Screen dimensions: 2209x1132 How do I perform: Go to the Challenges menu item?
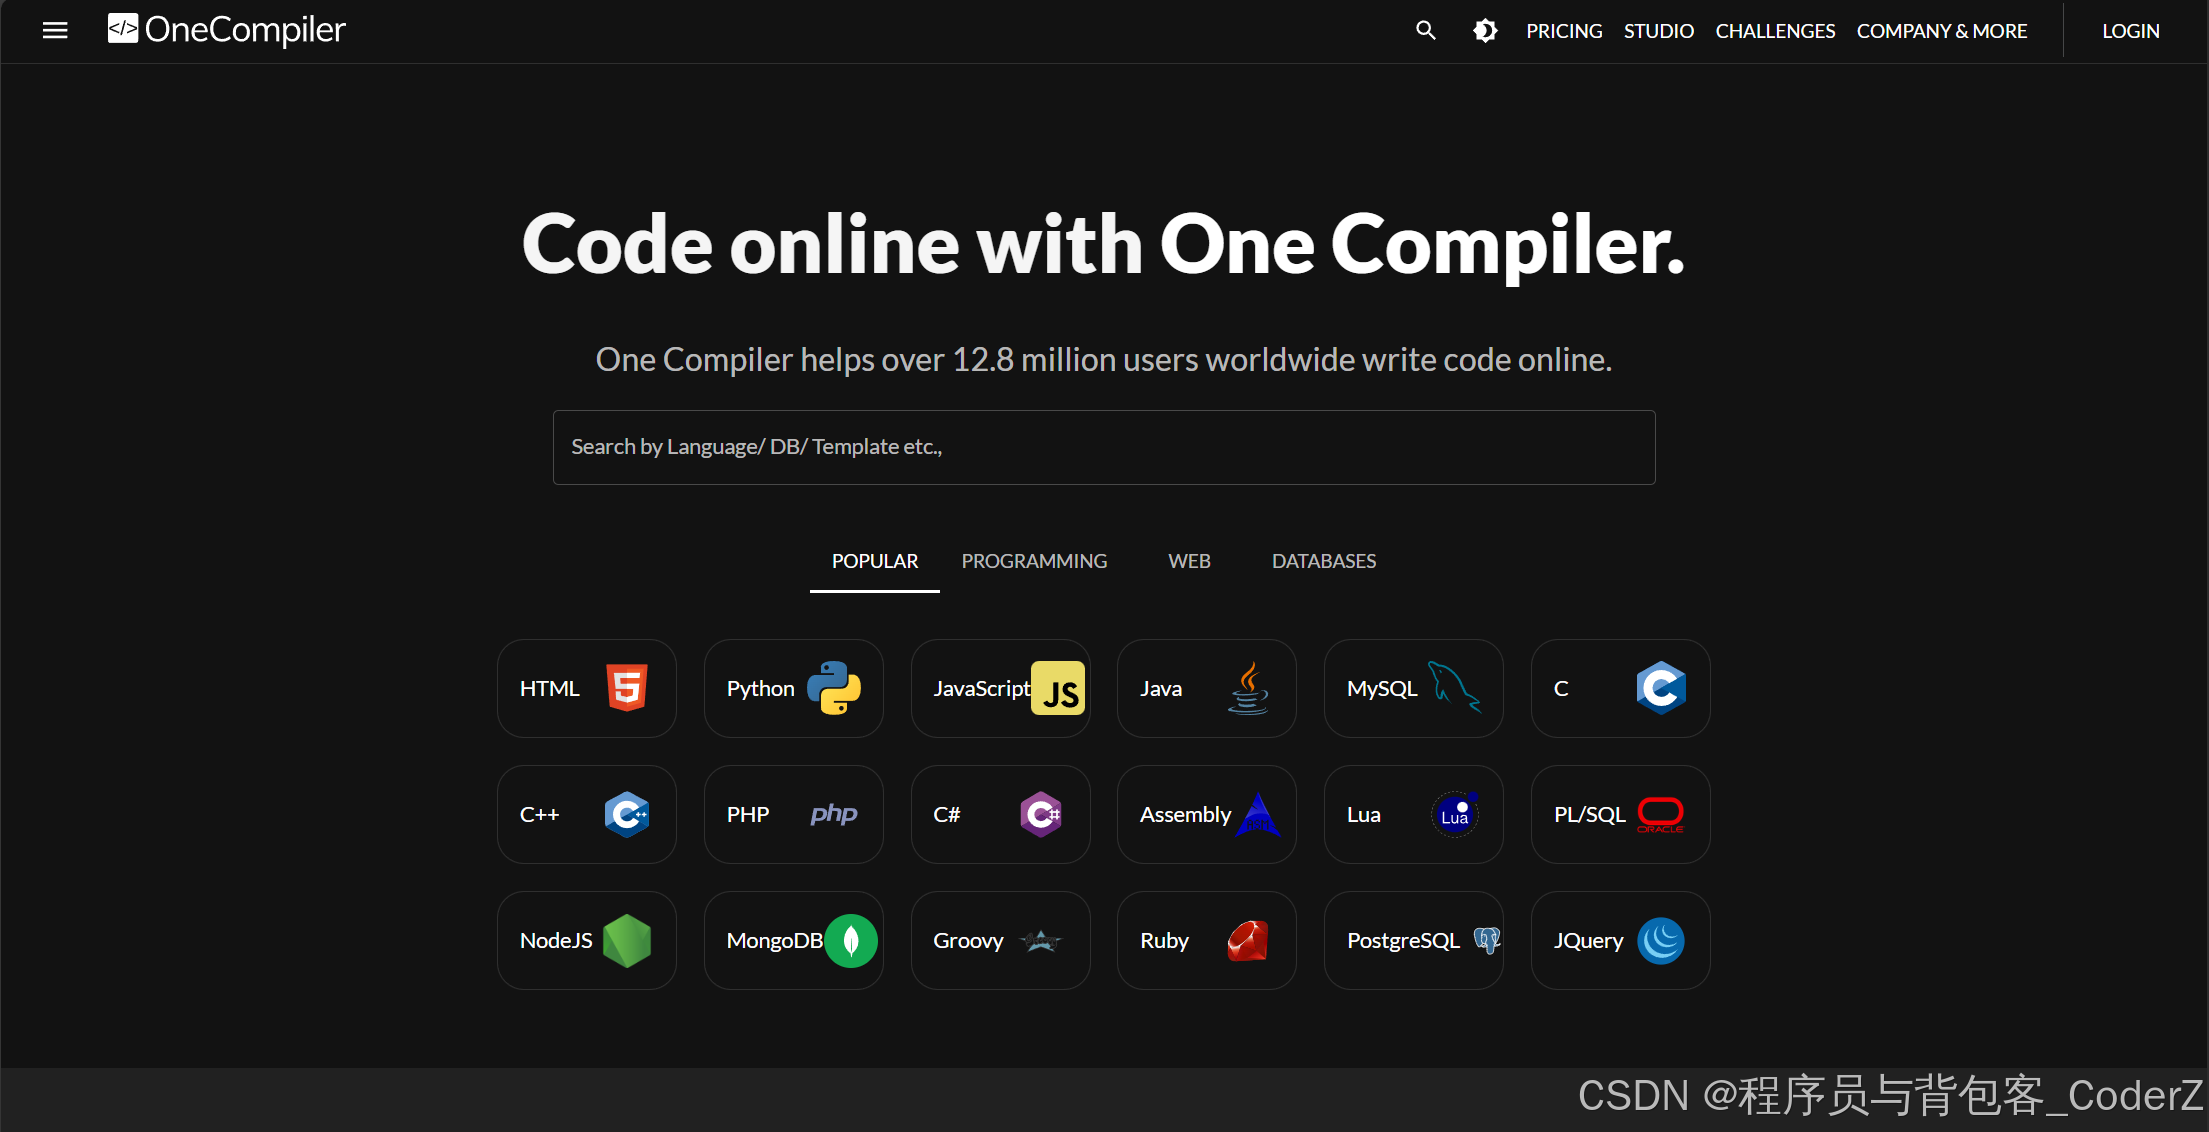(1775, 31)
